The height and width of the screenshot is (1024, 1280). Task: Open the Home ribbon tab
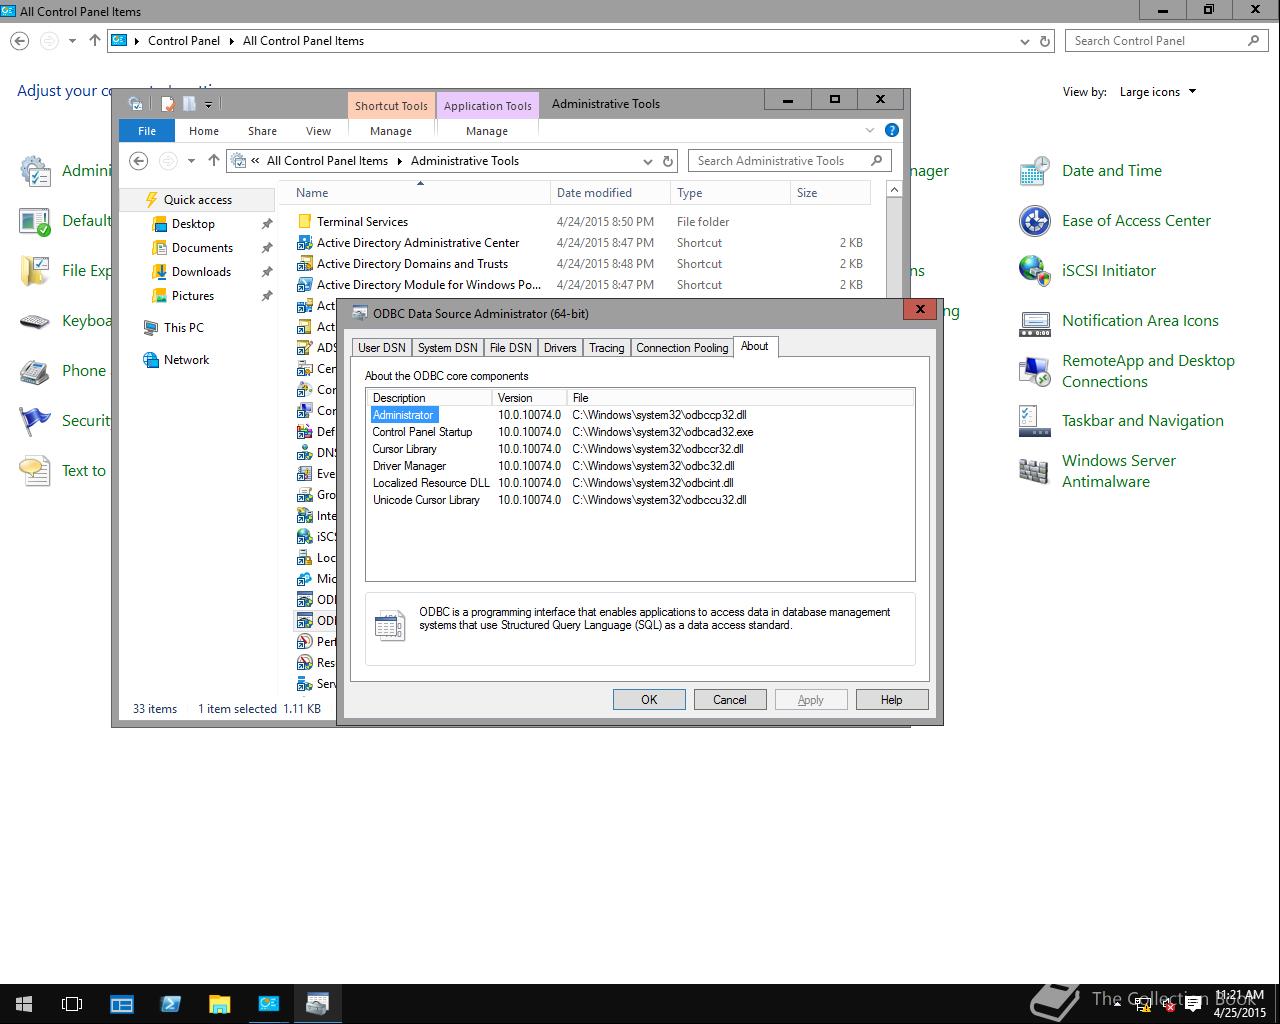[204, 131]
